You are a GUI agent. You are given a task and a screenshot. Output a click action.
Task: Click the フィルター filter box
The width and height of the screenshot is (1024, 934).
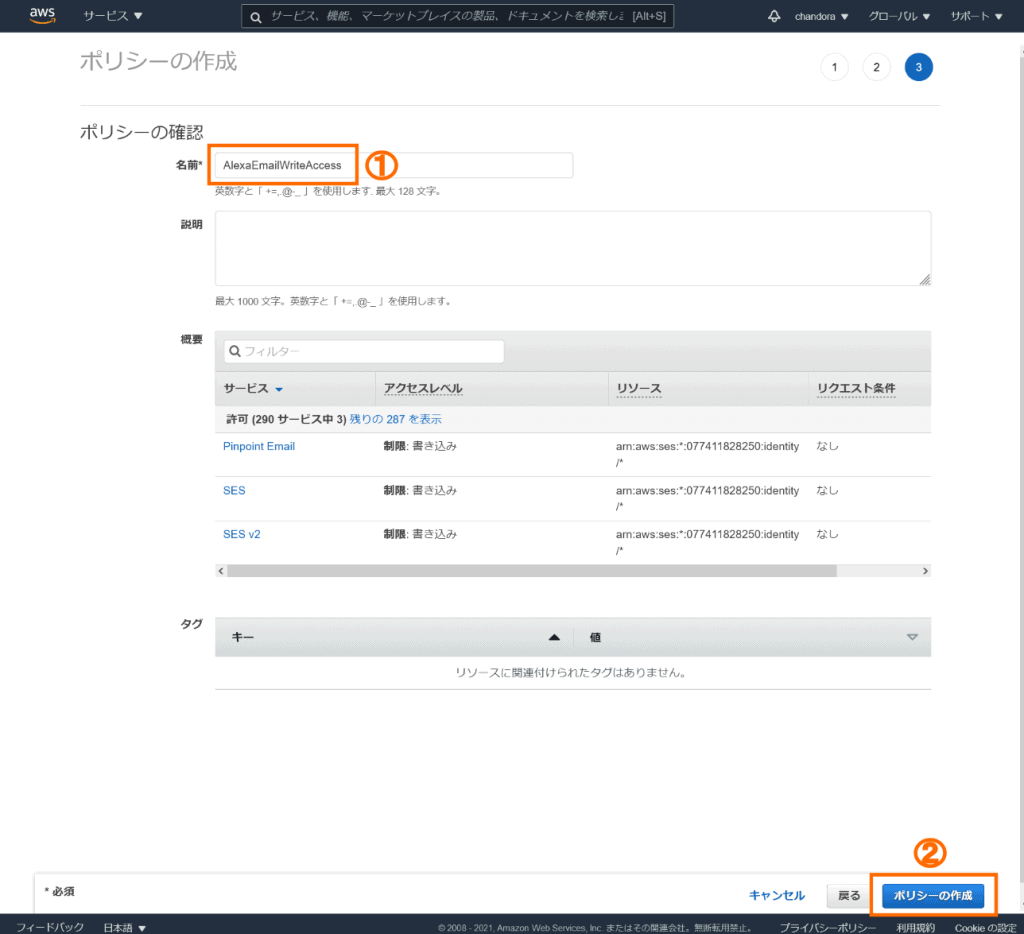pyautogui.click(x=364, y=351)
